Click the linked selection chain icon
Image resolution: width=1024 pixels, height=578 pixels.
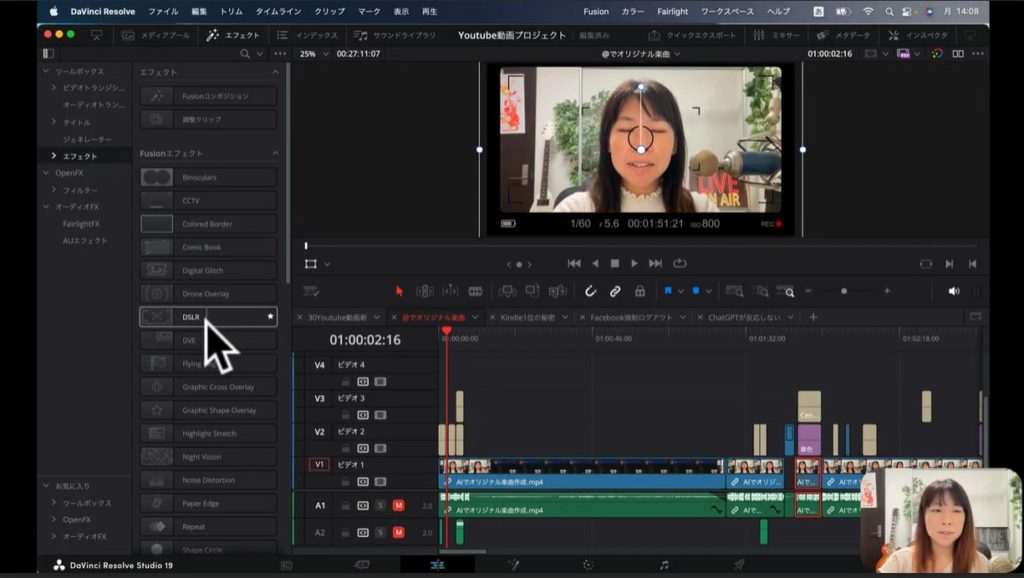click(x=615, y=291)
